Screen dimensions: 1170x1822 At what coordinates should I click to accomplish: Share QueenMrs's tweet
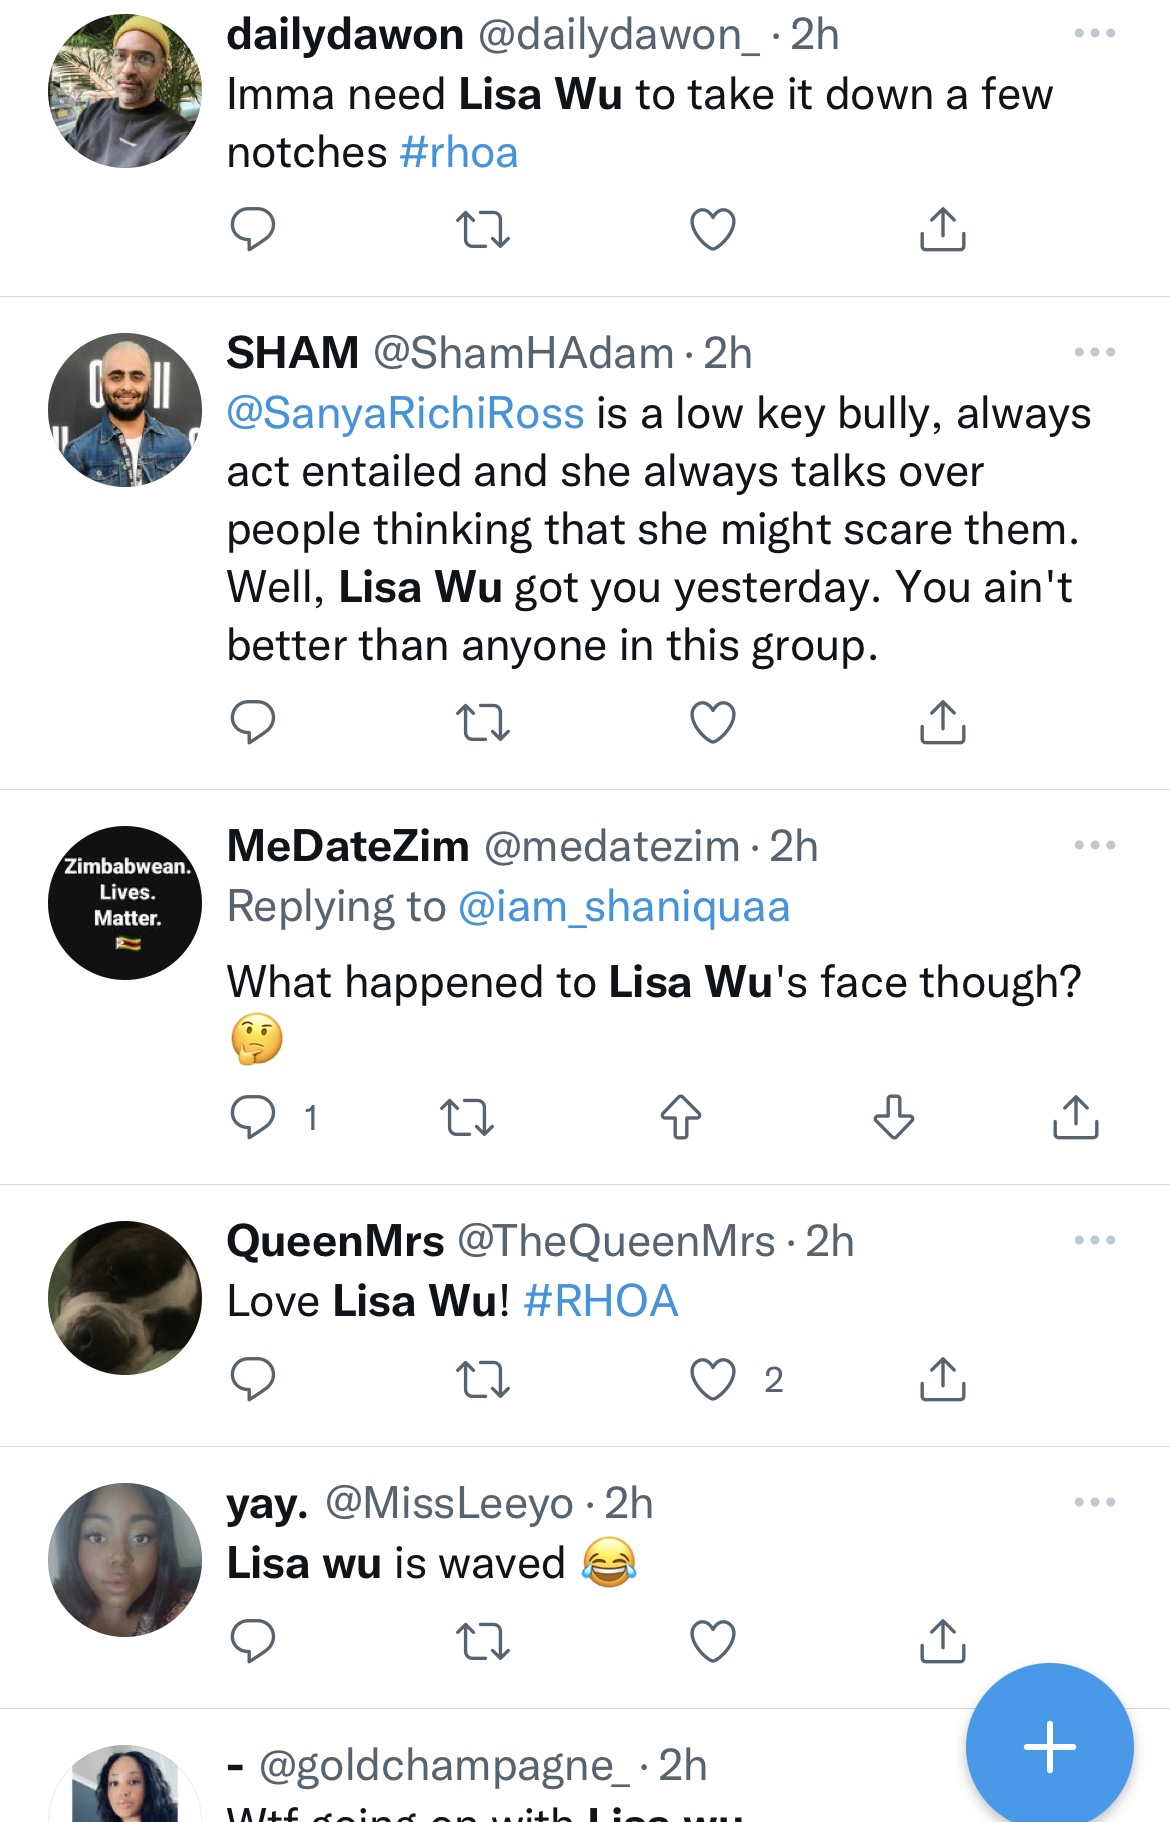[x=942, y=1380]
